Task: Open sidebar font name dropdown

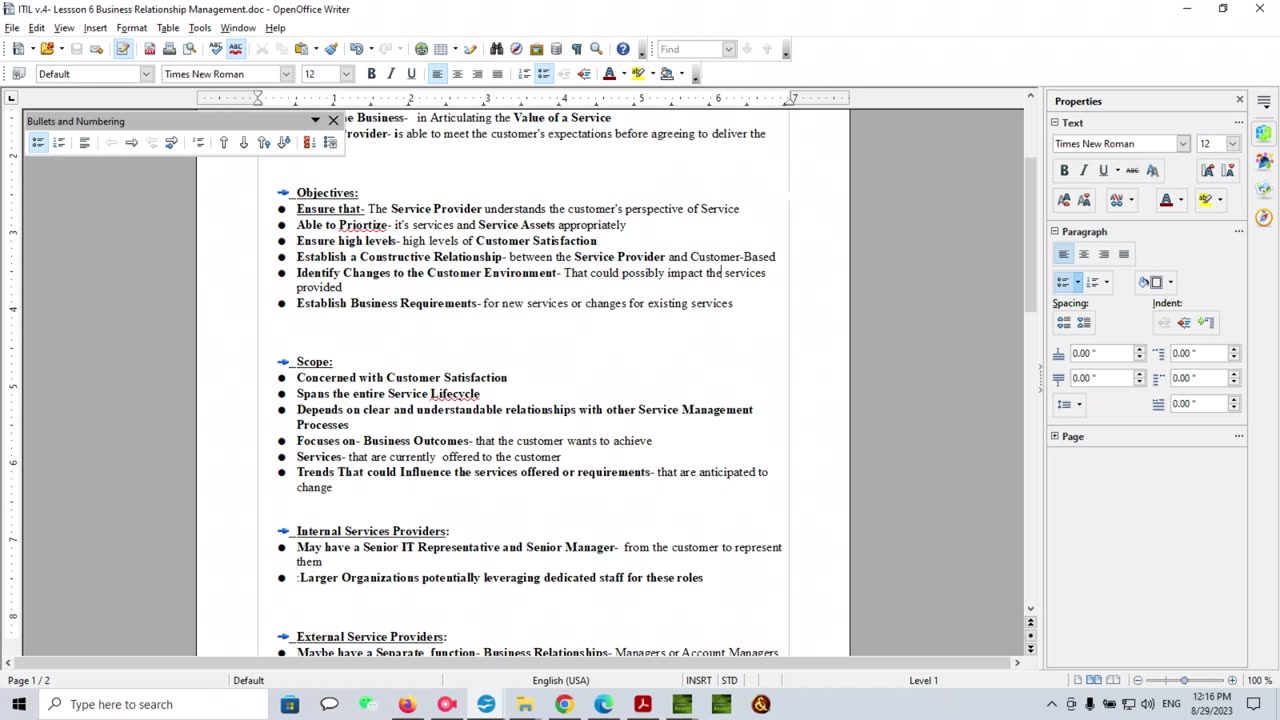Action: coord(1183,144)
